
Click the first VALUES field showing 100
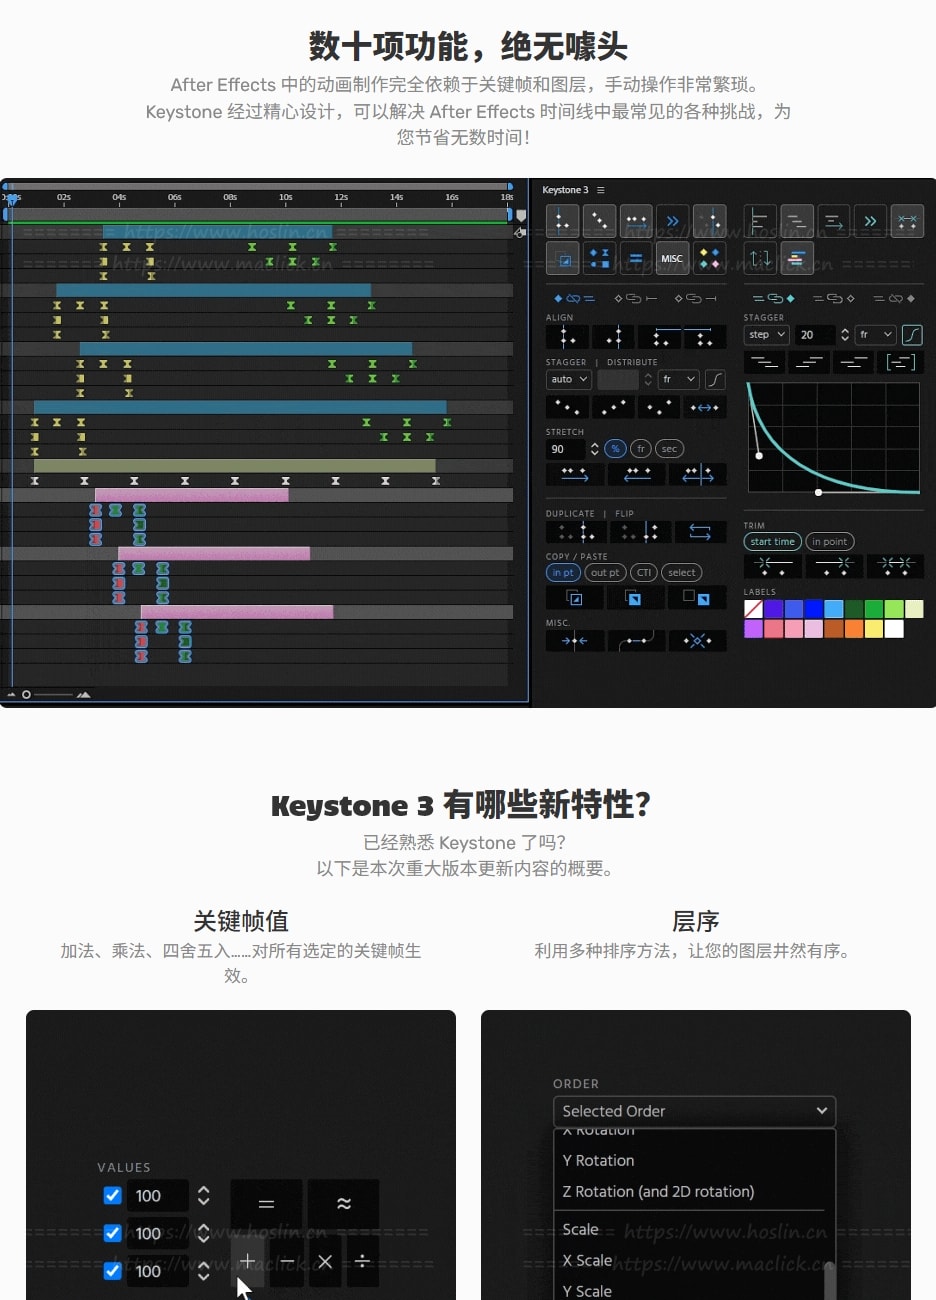[x=158, y=1196]
